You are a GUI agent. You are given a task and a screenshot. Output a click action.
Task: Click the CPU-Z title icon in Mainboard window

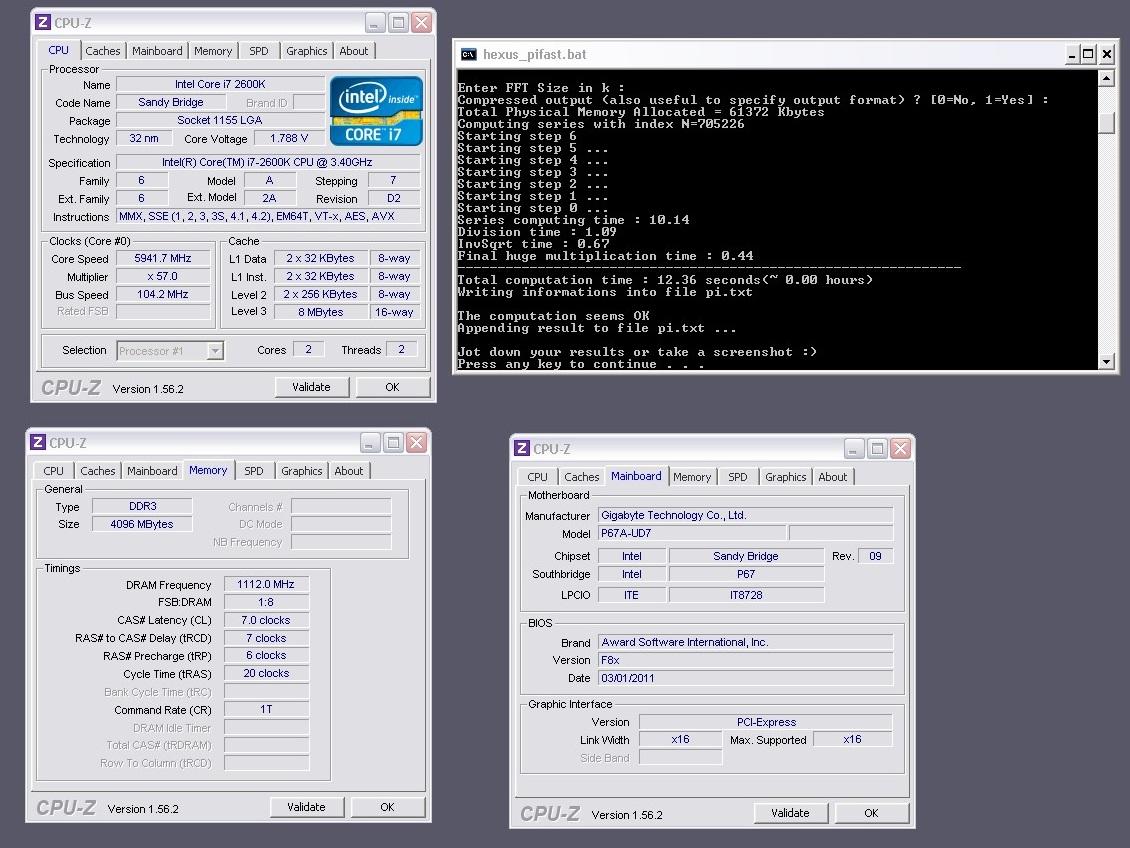coord(522,448)
